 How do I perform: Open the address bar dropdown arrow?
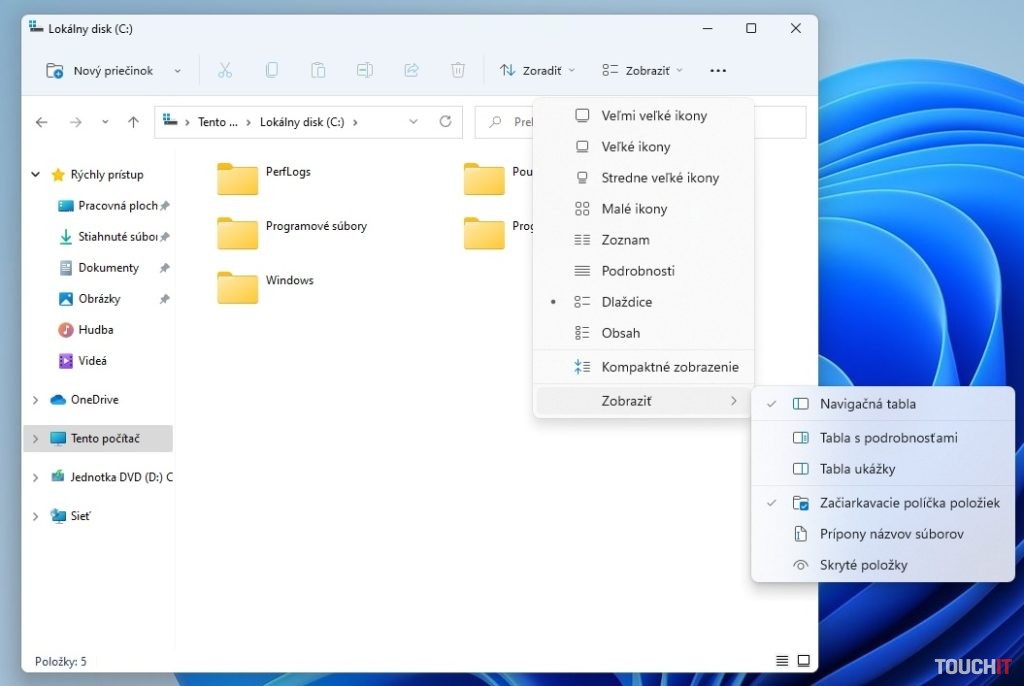point(414,121)
